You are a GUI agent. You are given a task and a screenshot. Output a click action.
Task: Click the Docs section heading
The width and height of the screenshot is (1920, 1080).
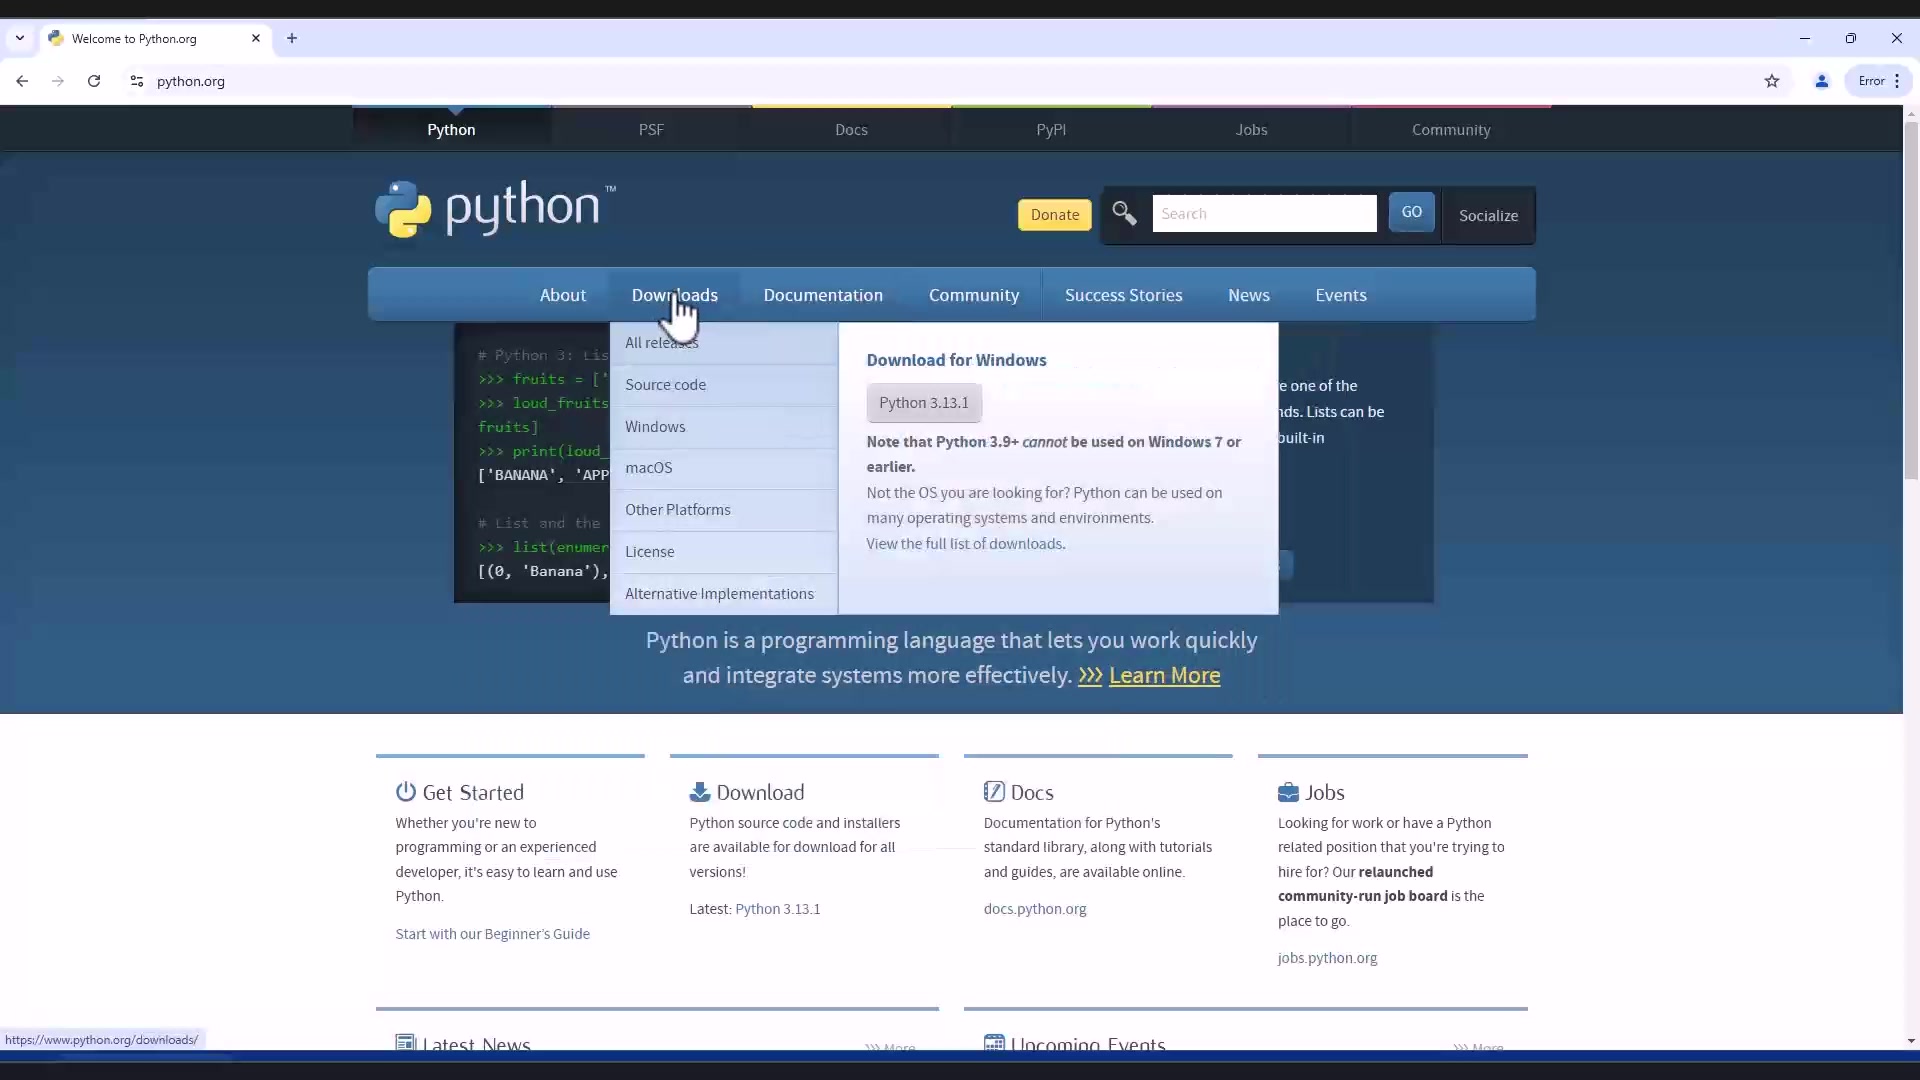click(x=1032, y=792)
